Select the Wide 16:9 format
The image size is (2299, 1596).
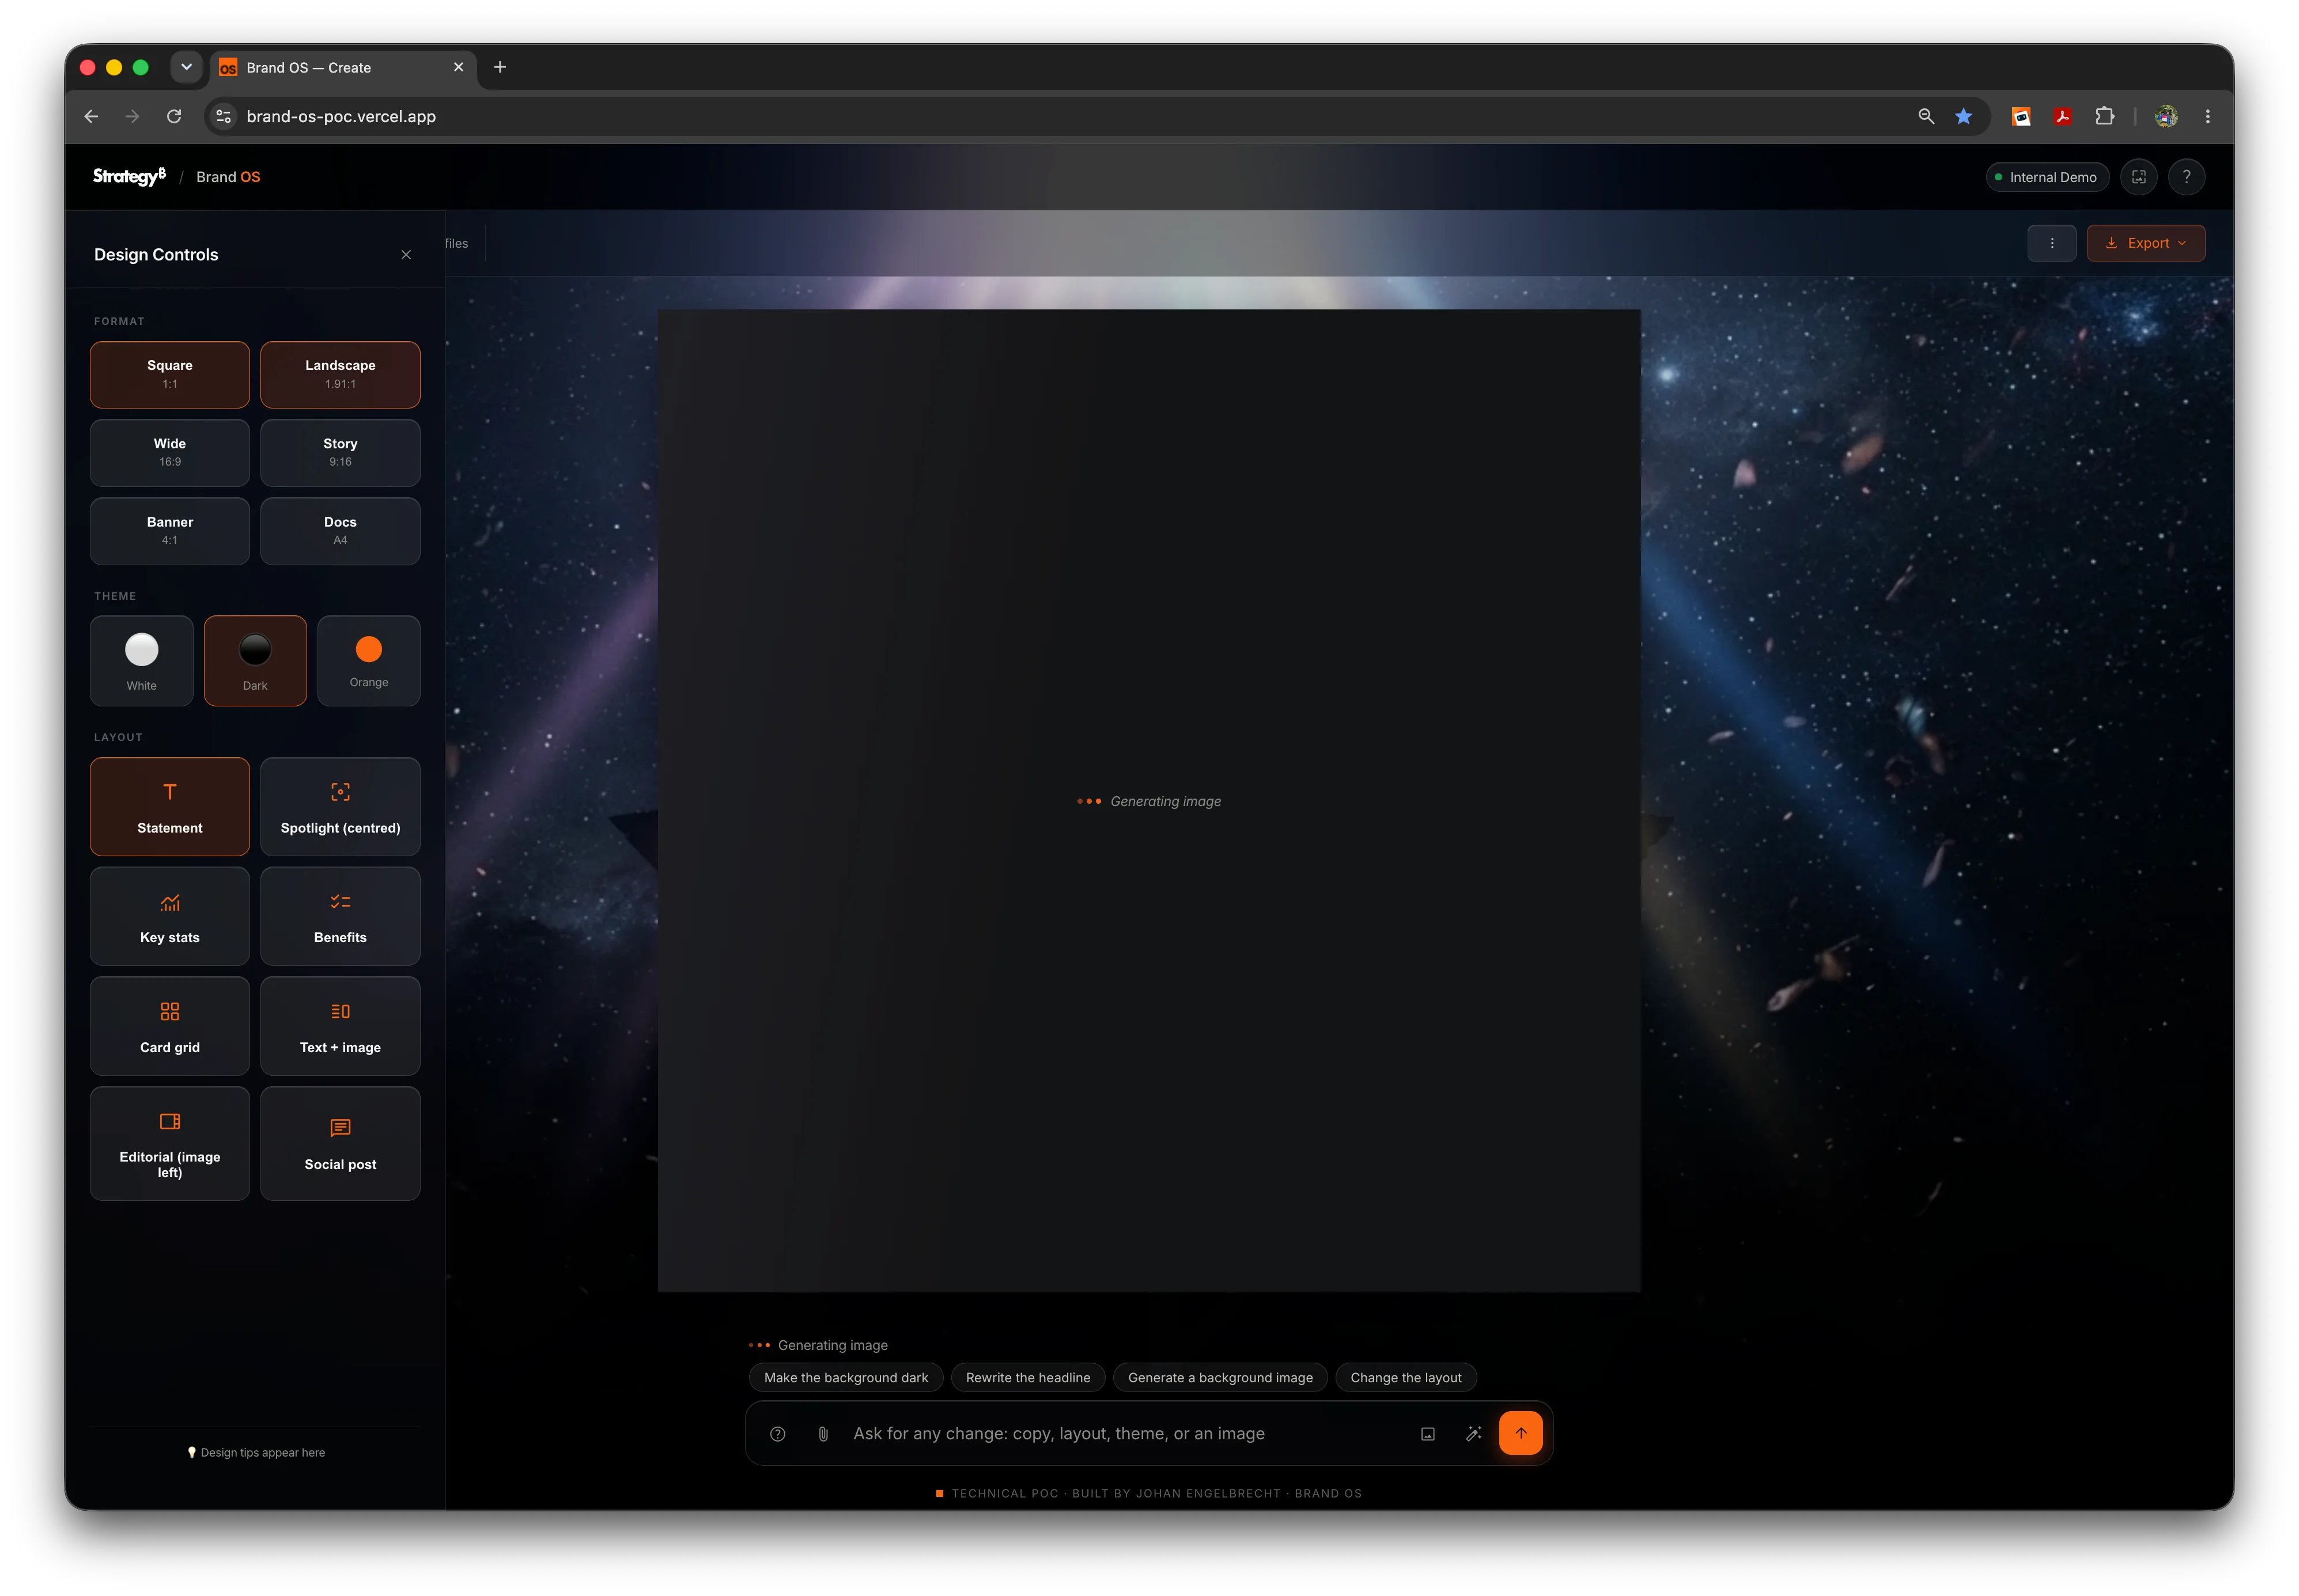click(x=170, y=452)
